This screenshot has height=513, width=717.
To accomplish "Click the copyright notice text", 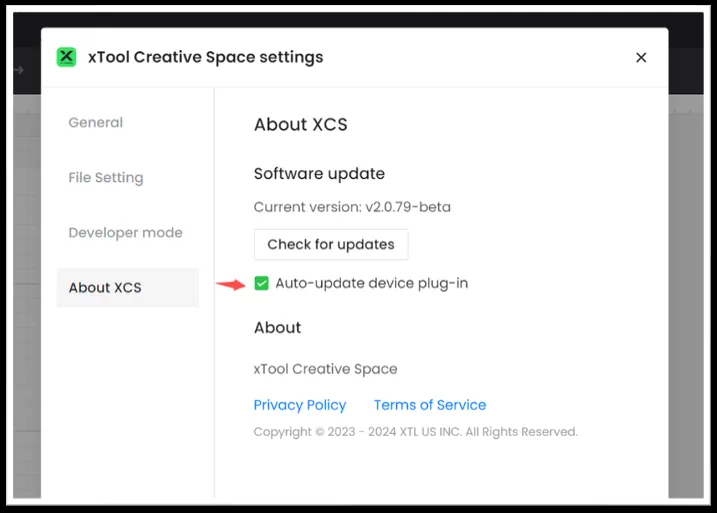I will [416, 432].
